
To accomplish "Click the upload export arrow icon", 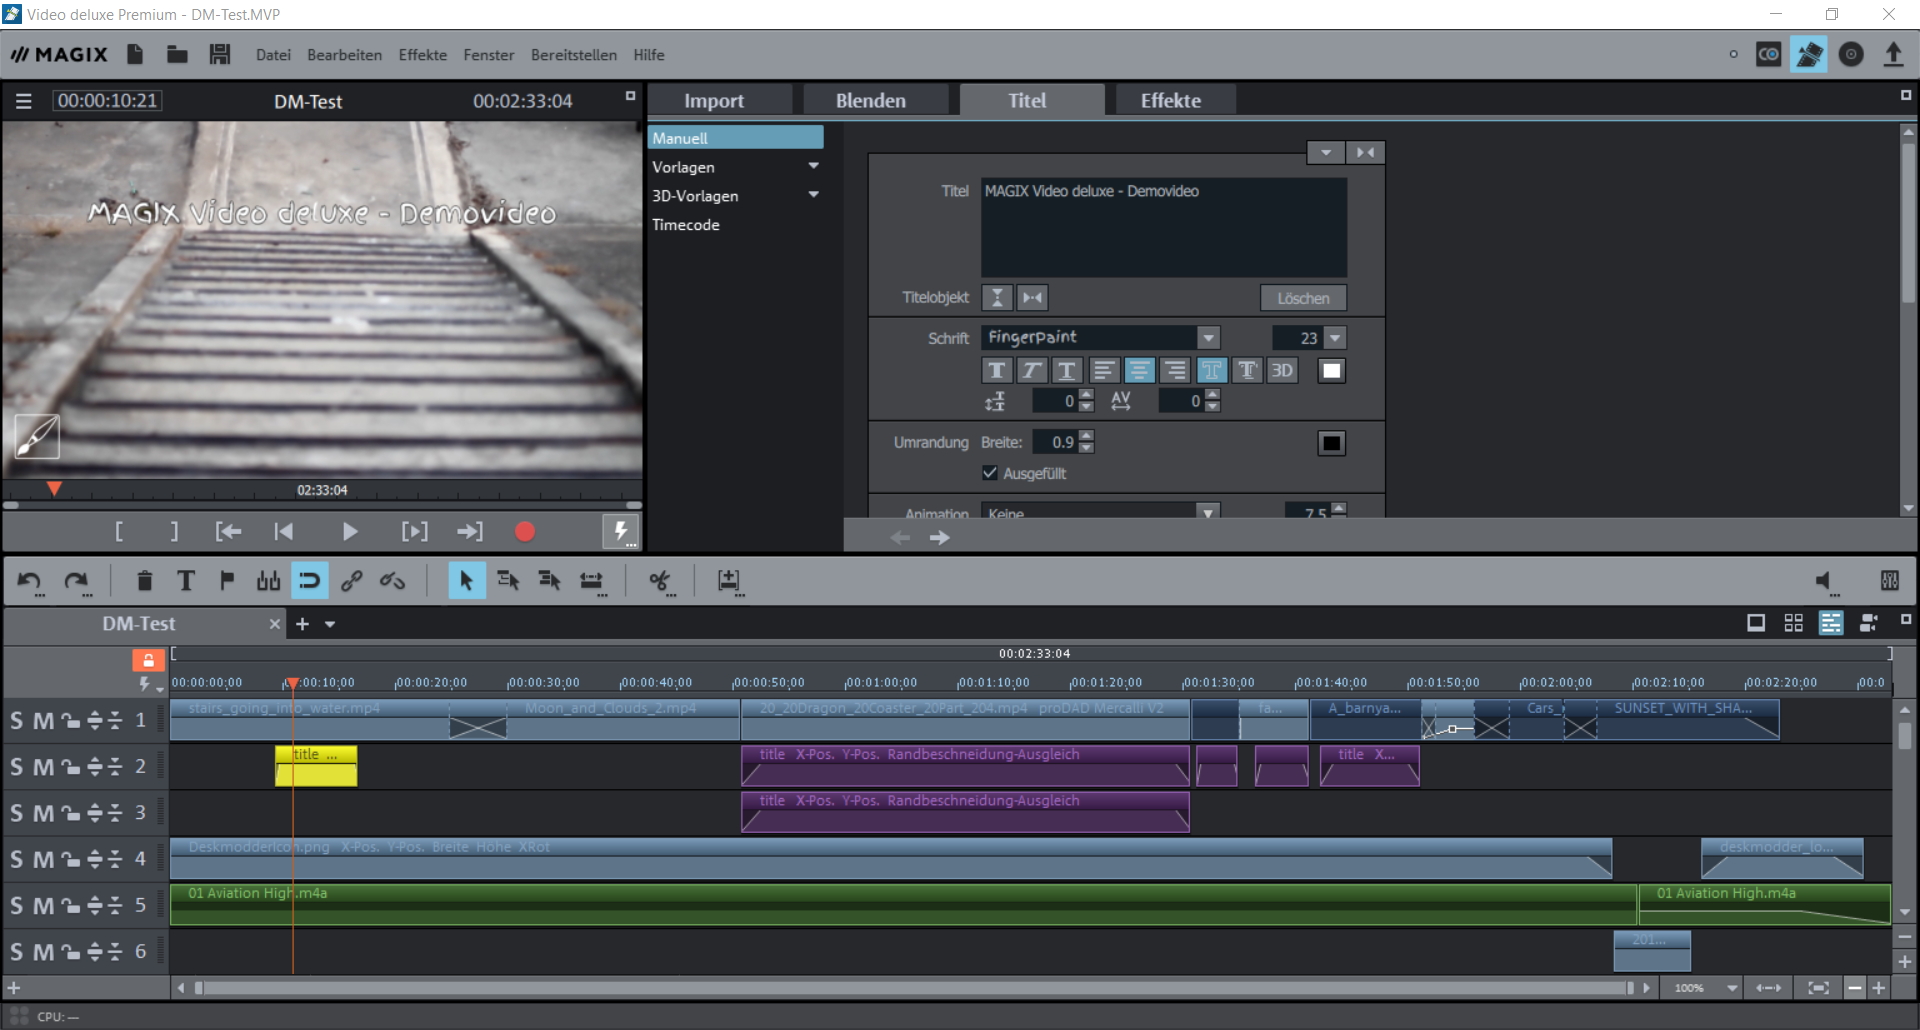I will (1893, 54).
